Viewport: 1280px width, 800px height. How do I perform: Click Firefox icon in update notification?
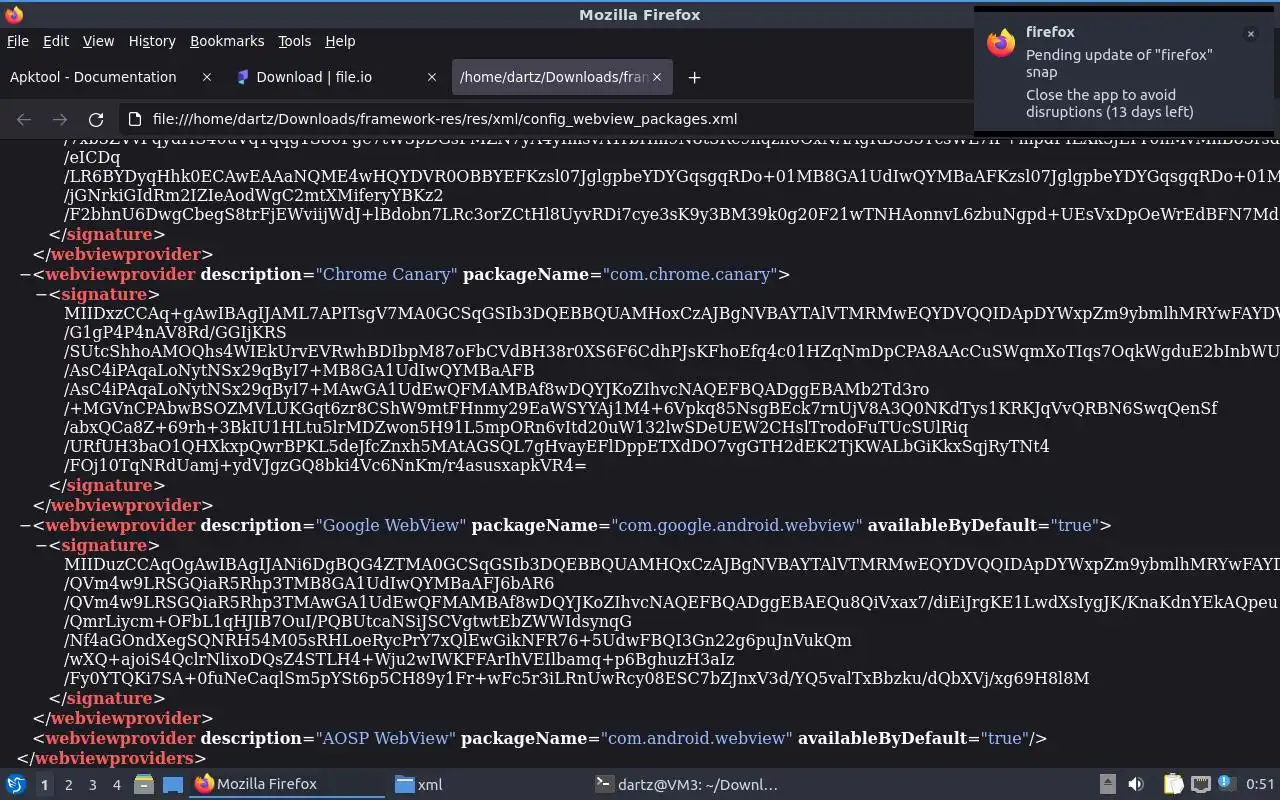1001,42
